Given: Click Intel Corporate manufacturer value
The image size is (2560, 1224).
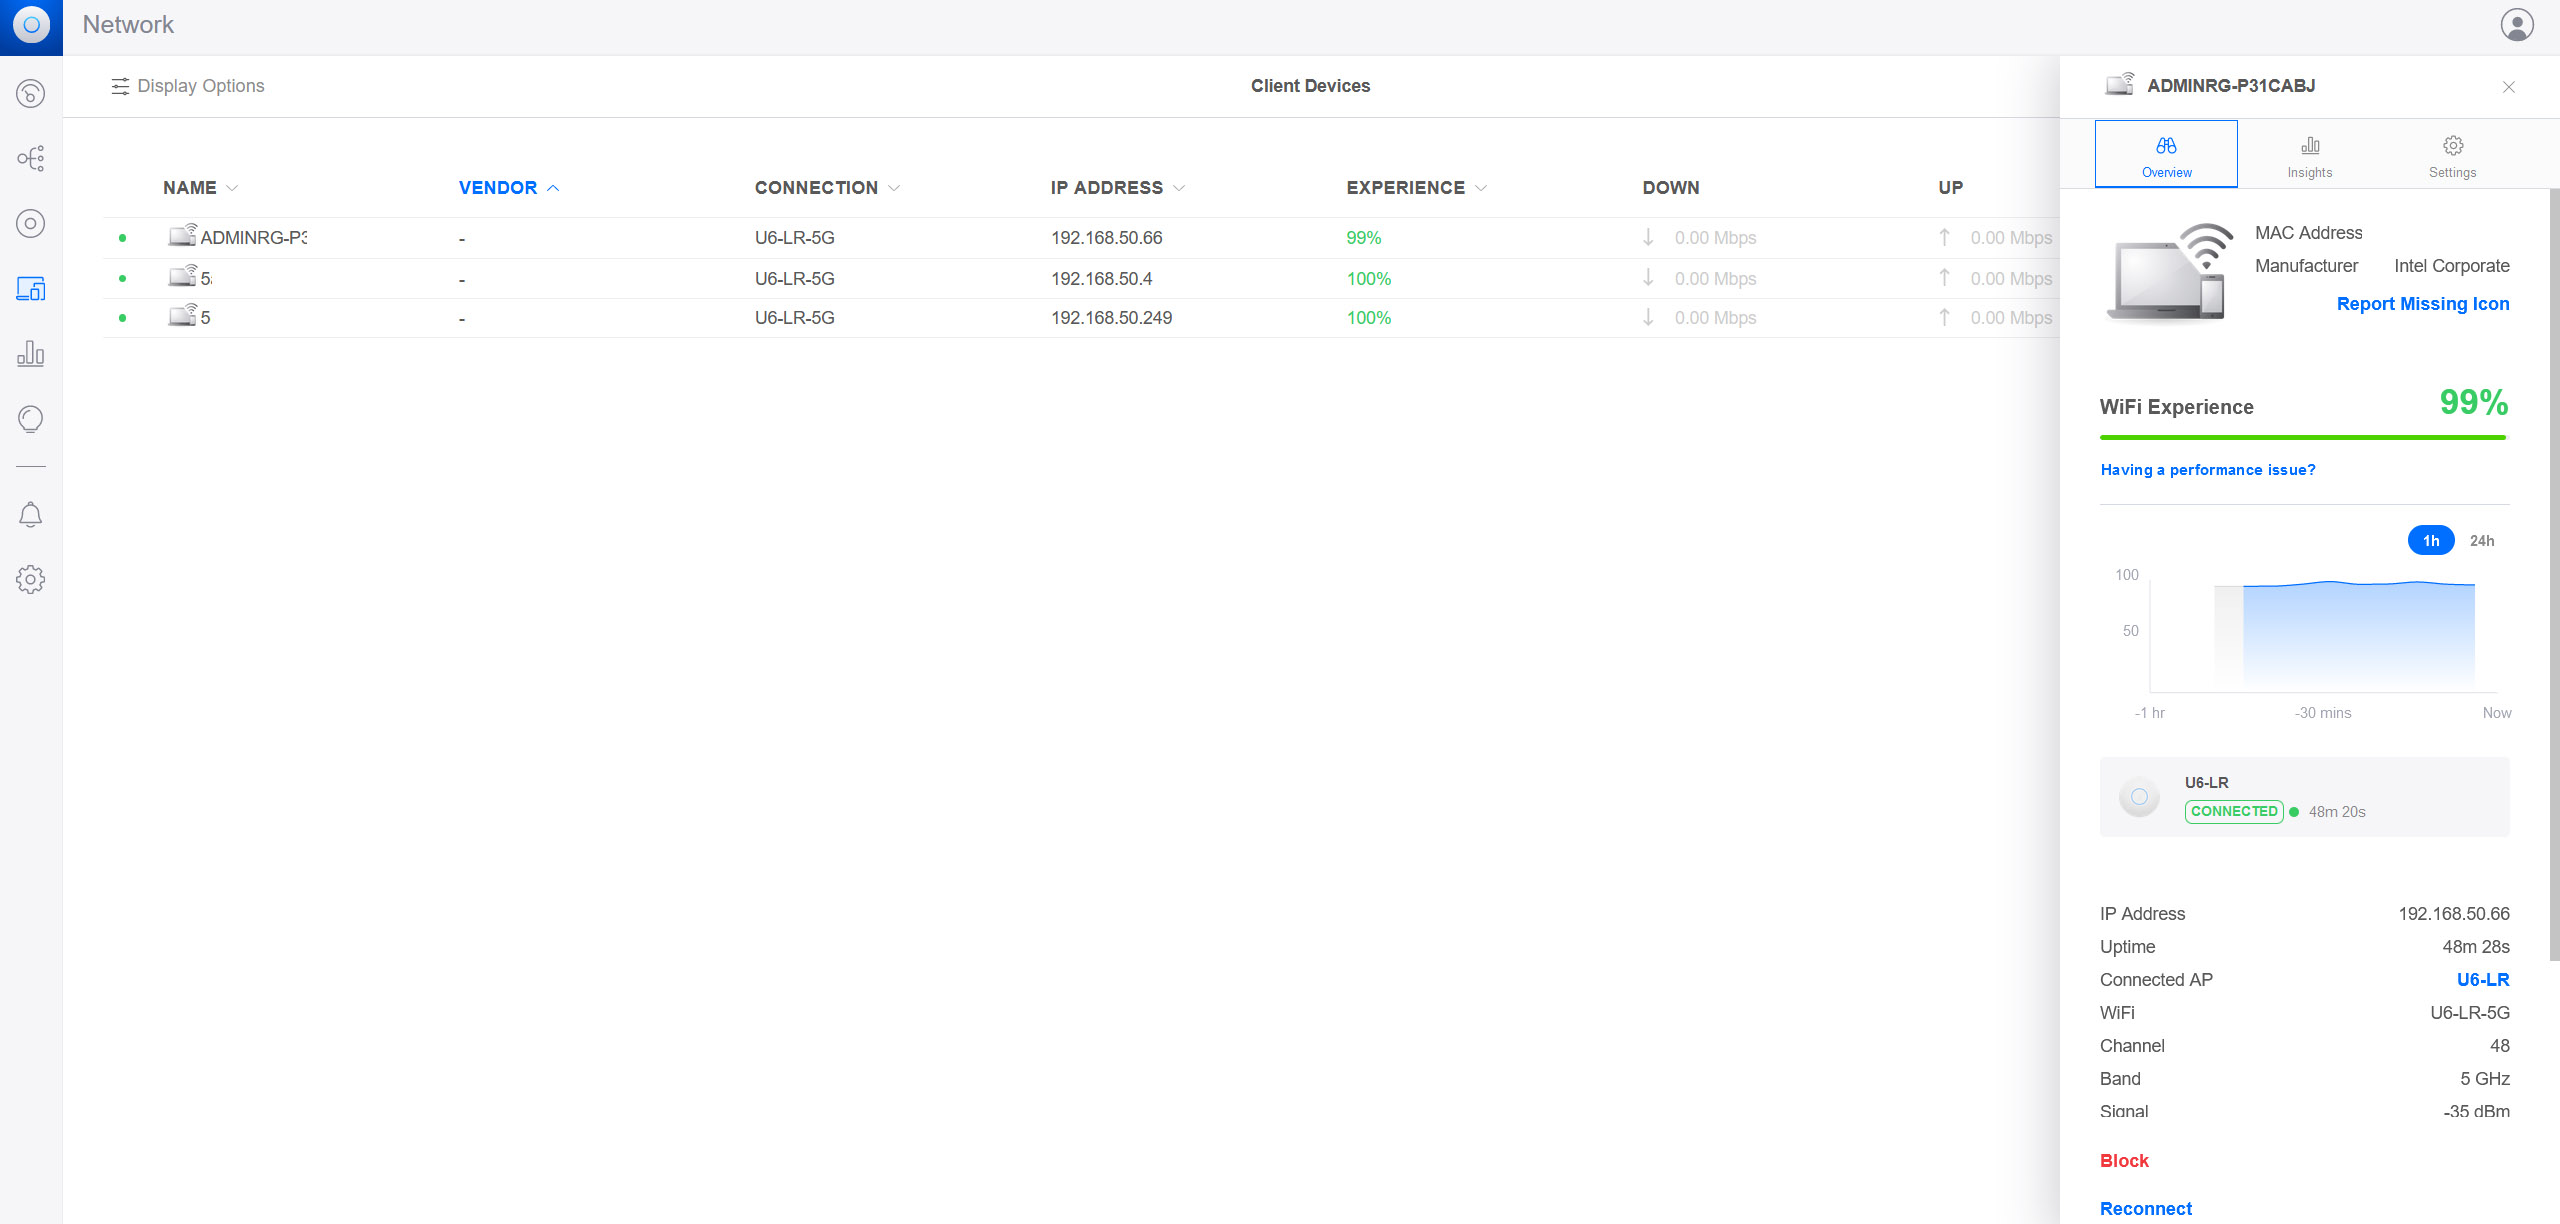Looking at the screenshot, I should point(2452,266).
